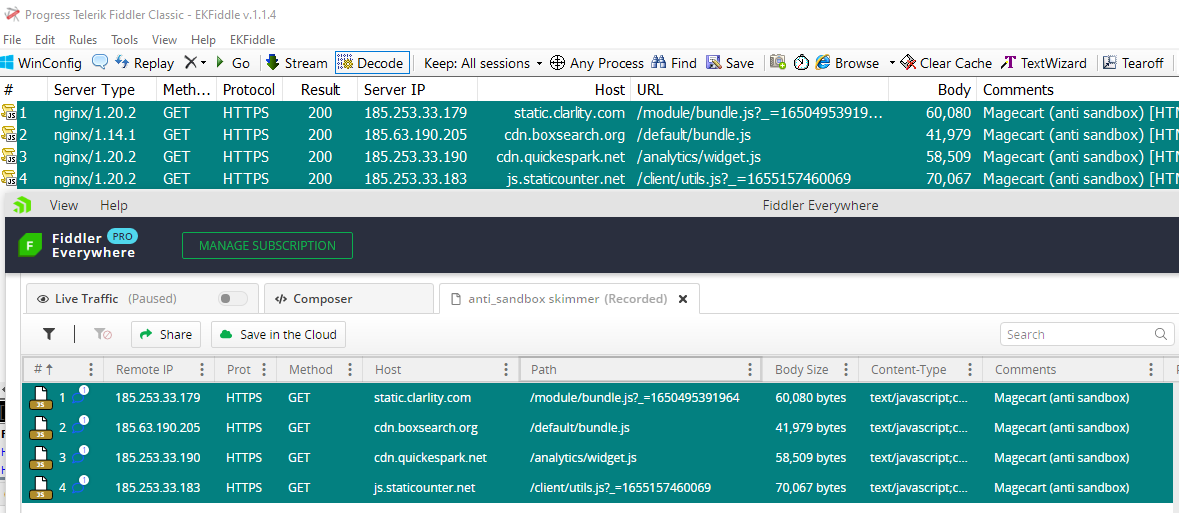Screen dimensions: 1179x513
Task: Click Save in the Cloud button
Action: 278,334
